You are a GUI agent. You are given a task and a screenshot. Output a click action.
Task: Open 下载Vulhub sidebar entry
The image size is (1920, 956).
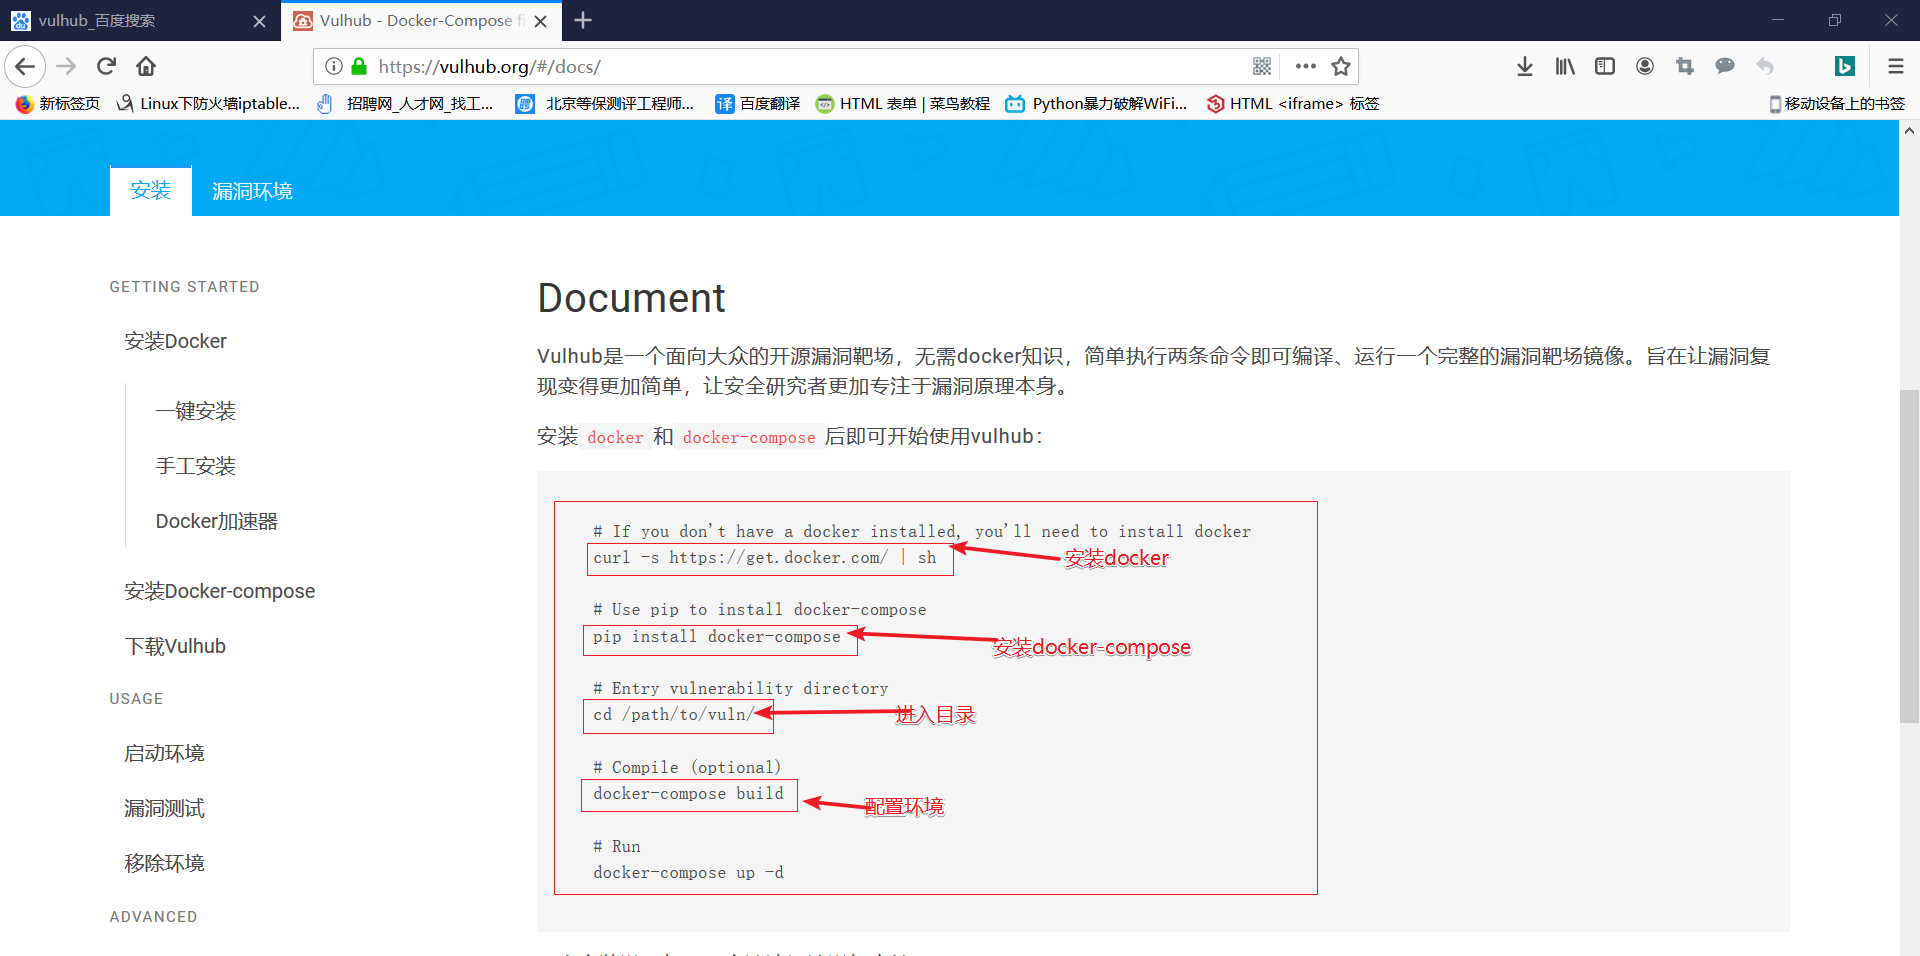tap(175, 646)
